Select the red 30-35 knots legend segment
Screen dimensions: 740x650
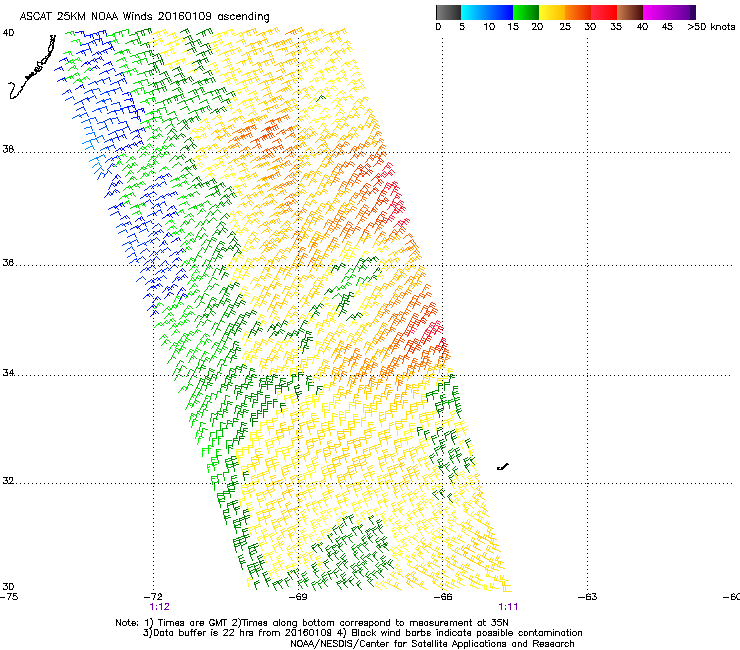pyautogui.click(x=604, y=12)
